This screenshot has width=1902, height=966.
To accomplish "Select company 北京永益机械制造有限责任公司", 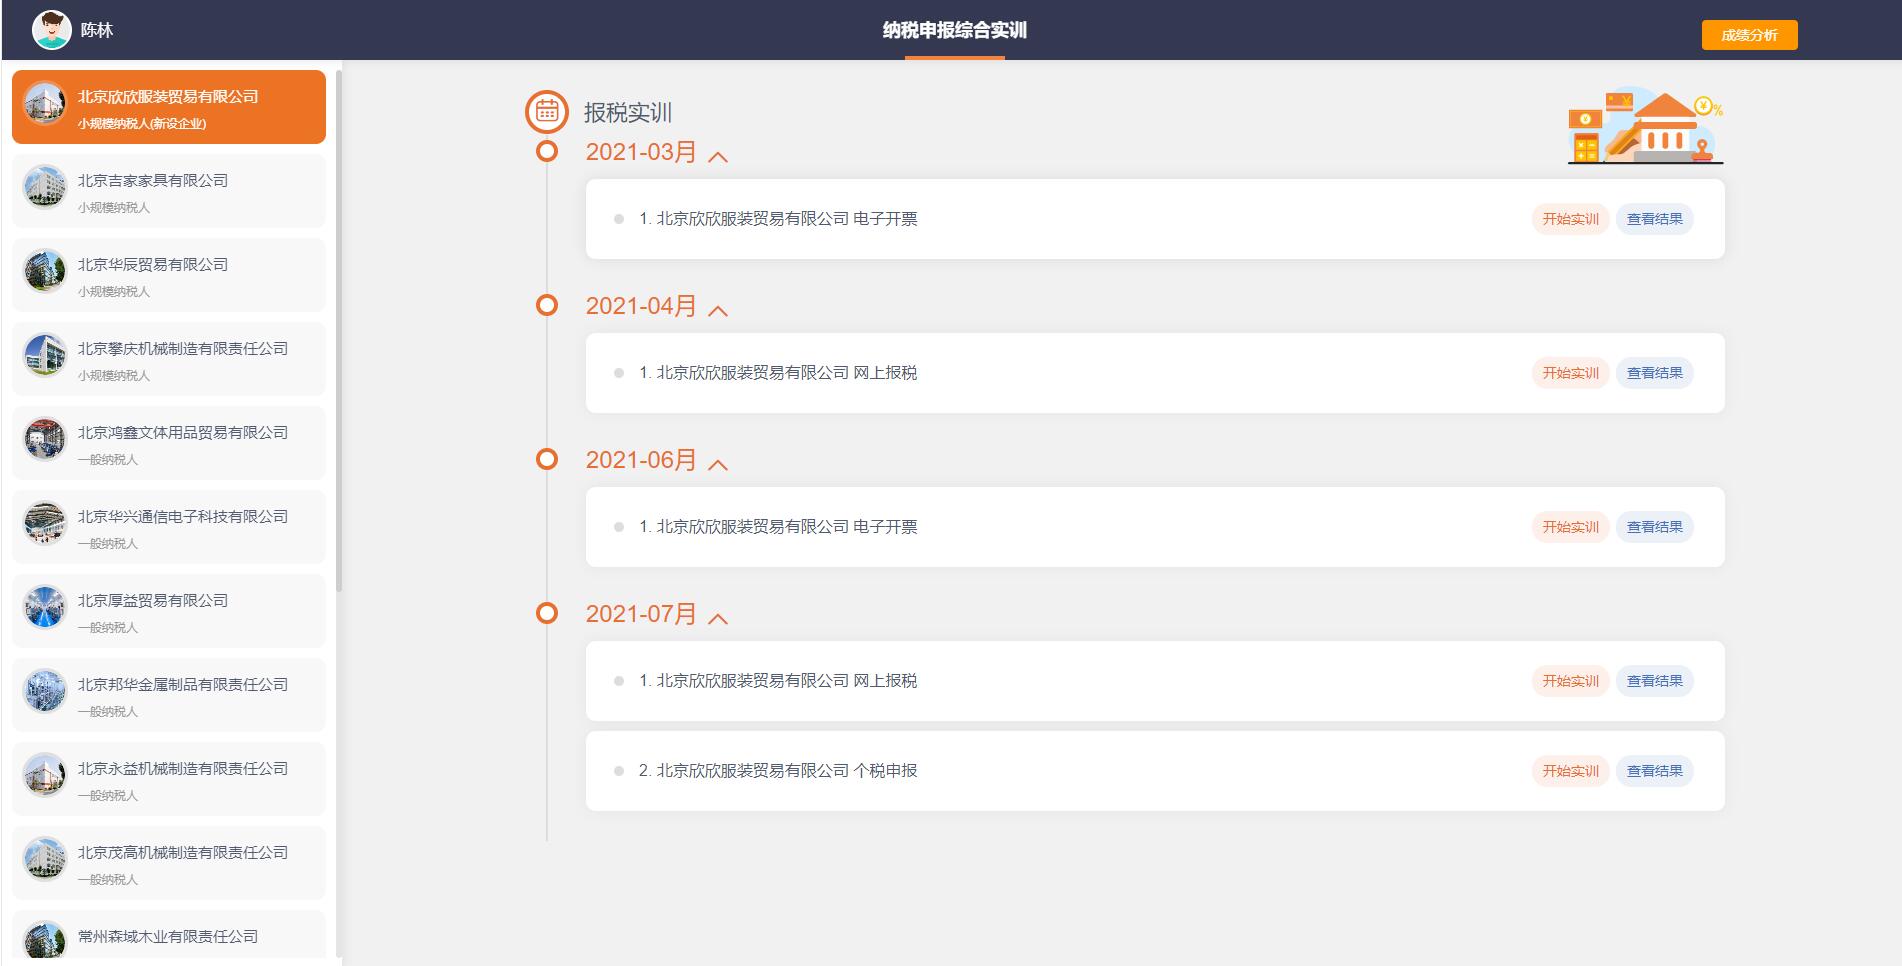I will (169, 779).
